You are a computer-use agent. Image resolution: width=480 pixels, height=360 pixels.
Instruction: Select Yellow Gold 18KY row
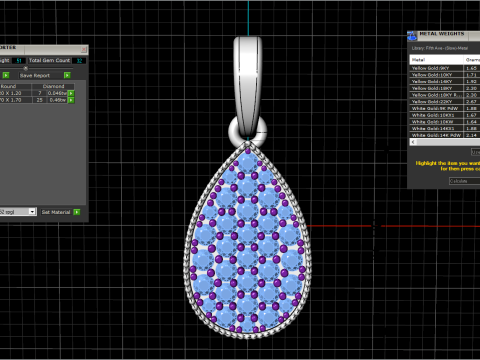[x=445, y=88]
